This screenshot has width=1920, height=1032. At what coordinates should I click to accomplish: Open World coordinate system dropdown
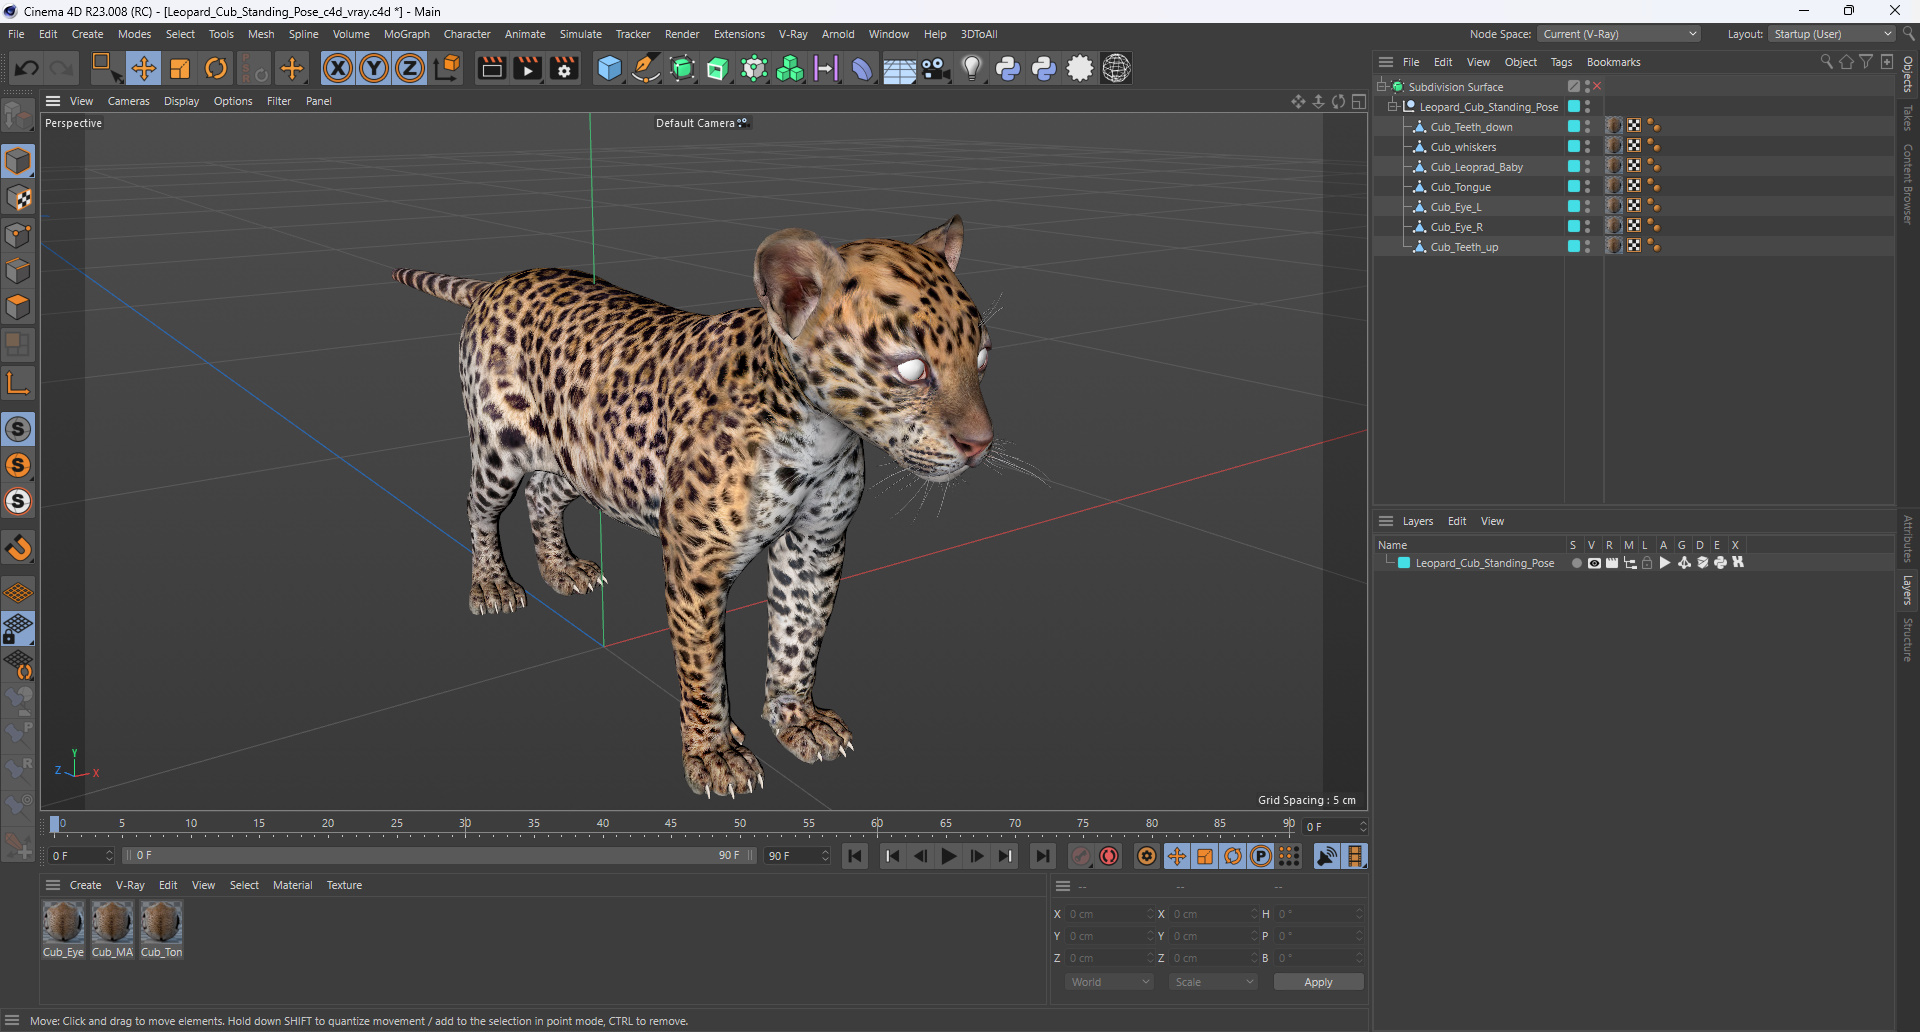tap(1110, 982)
